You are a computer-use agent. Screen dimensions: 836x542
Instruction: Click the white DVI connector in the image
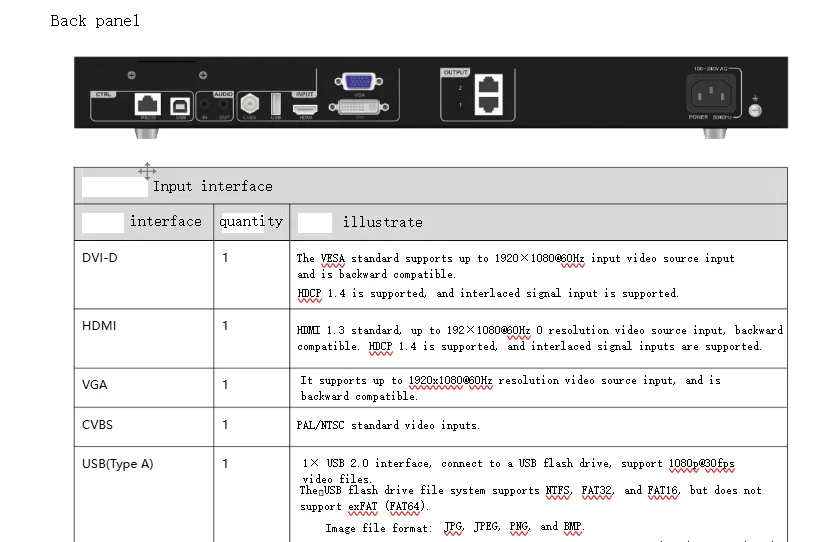(359, 107)
